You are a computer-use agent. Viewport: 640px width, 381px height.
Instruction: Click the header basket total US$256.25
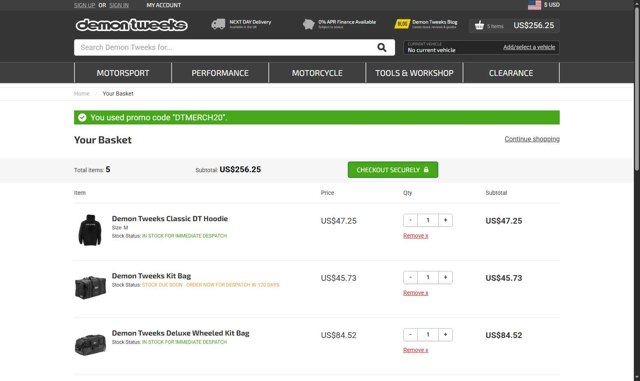click(x=534, y=25)
